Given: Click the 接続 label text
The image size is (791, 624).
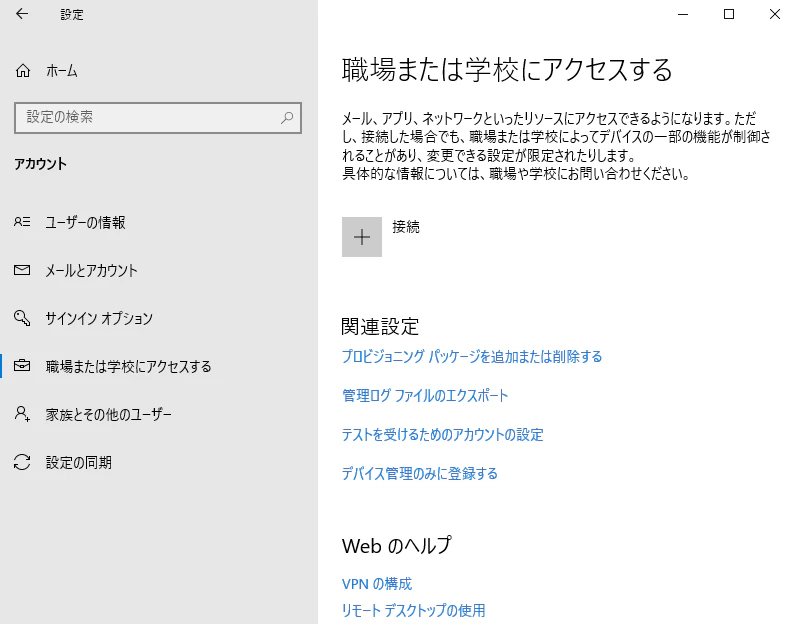Looking at the screenshot, I should click(x=406, y=227).
